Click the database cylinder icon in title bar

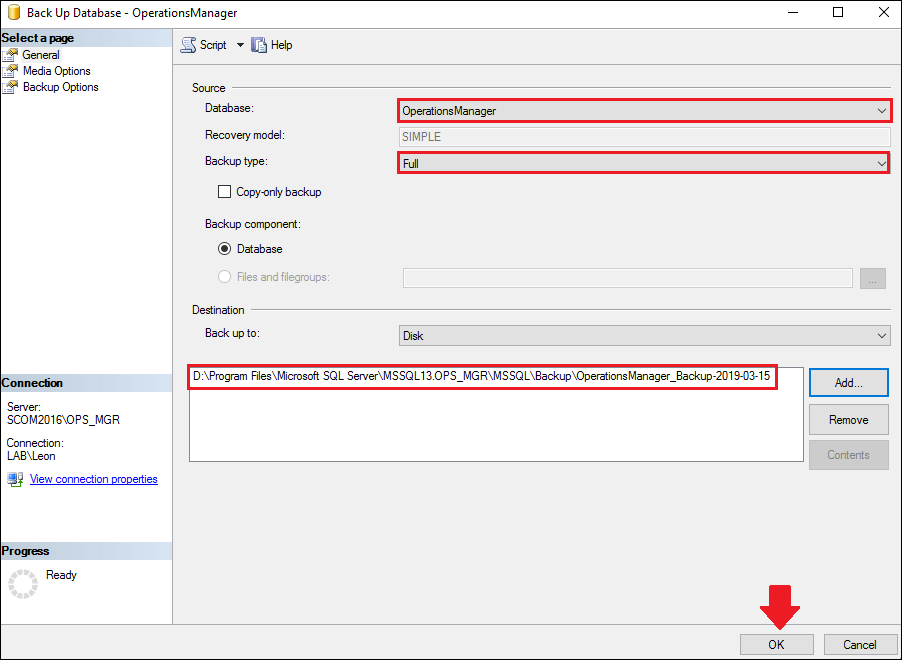tap(14, 12)
